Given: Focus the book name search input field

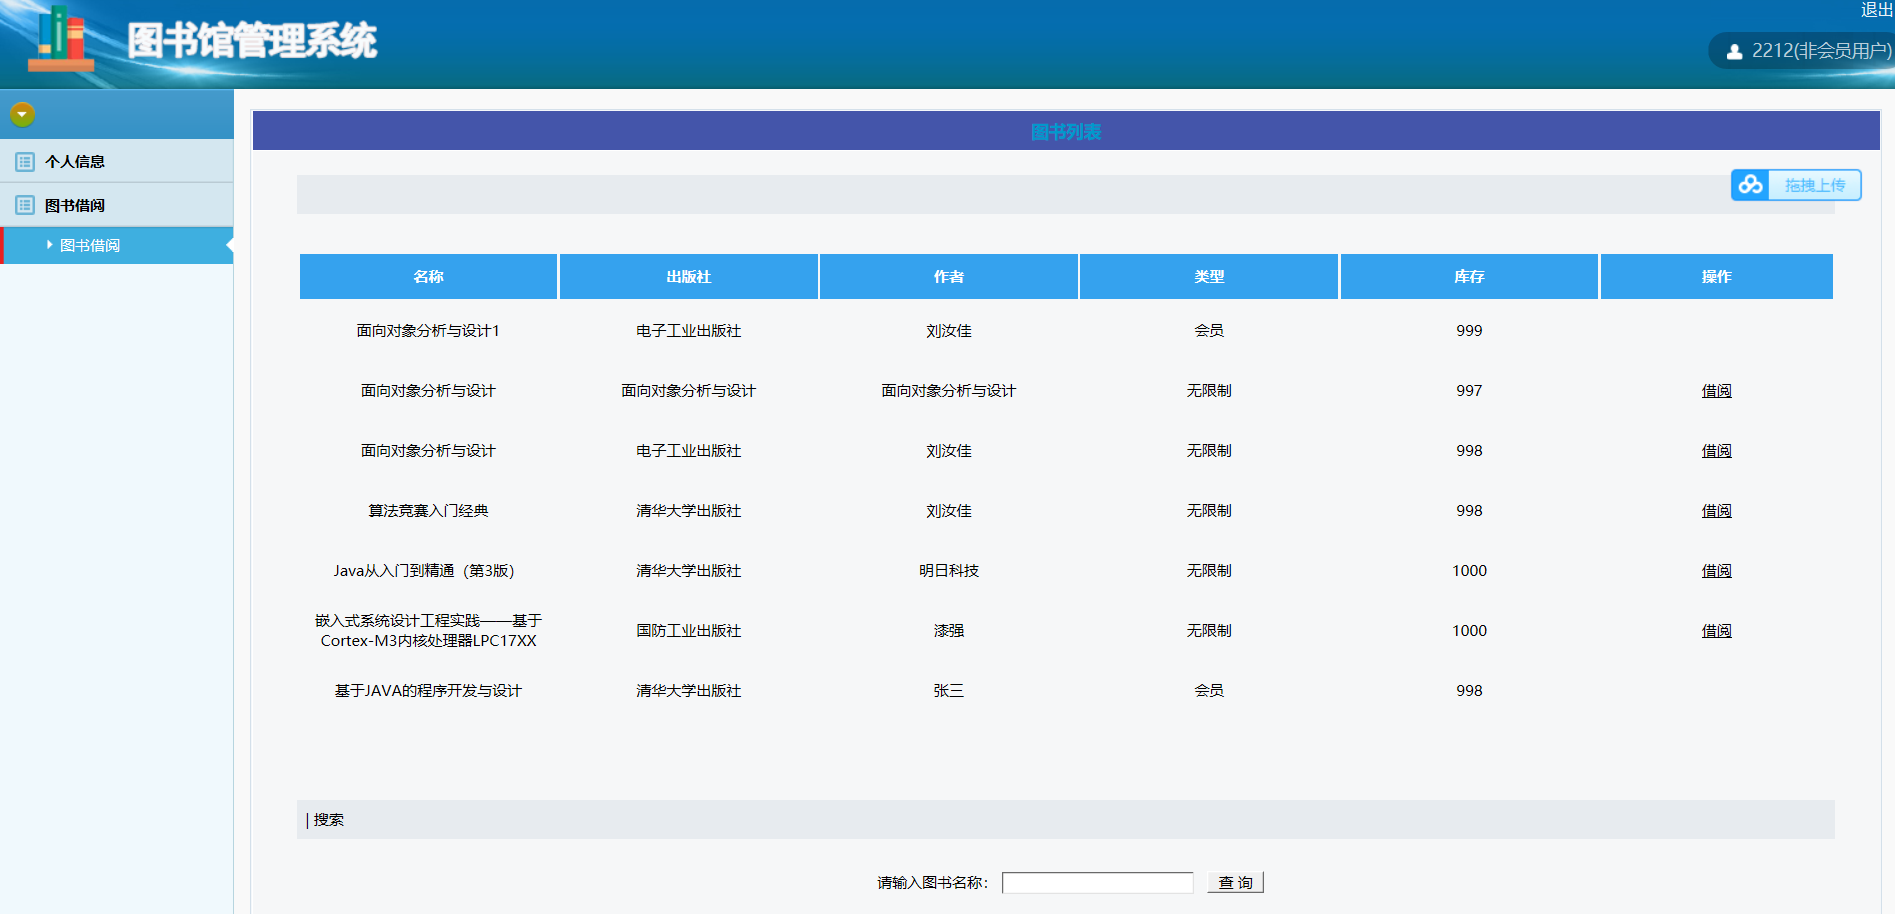Looking at the screenshot, I should pyautogui.click(x=1097, y=883).
